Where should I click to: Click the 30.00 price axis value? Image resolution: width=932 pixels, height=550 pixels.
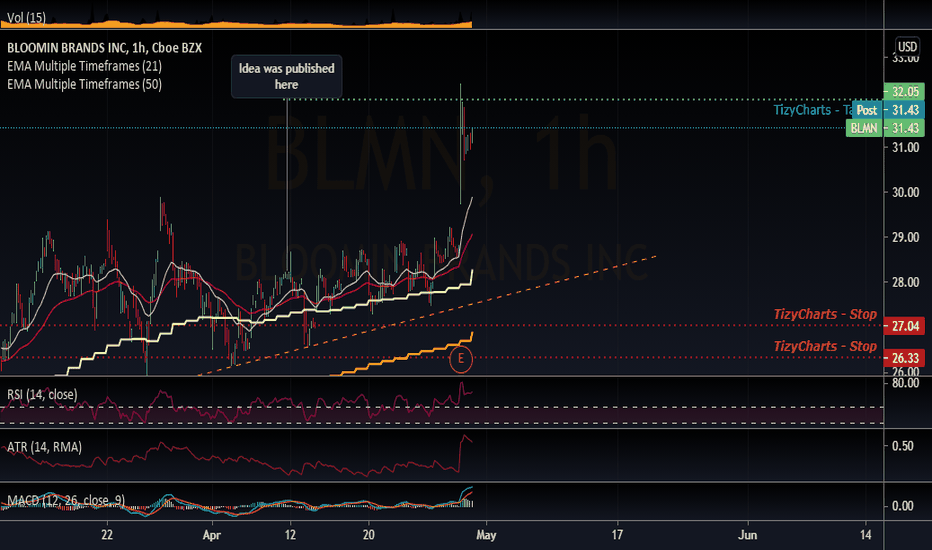tap(905, 192)
